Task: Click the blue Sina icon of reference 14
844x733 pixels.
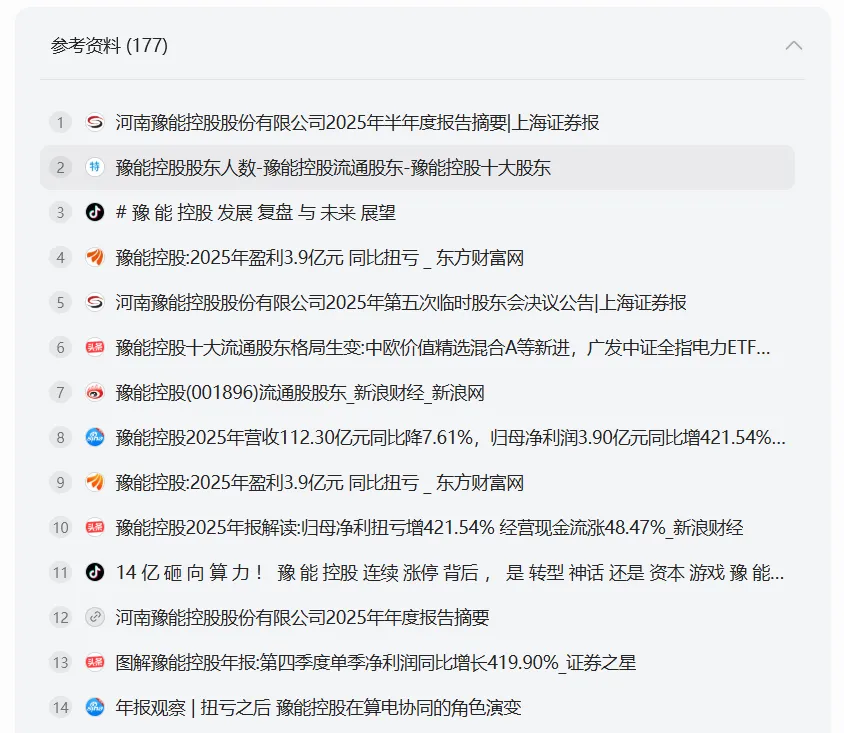Action: tap(95, 707)
